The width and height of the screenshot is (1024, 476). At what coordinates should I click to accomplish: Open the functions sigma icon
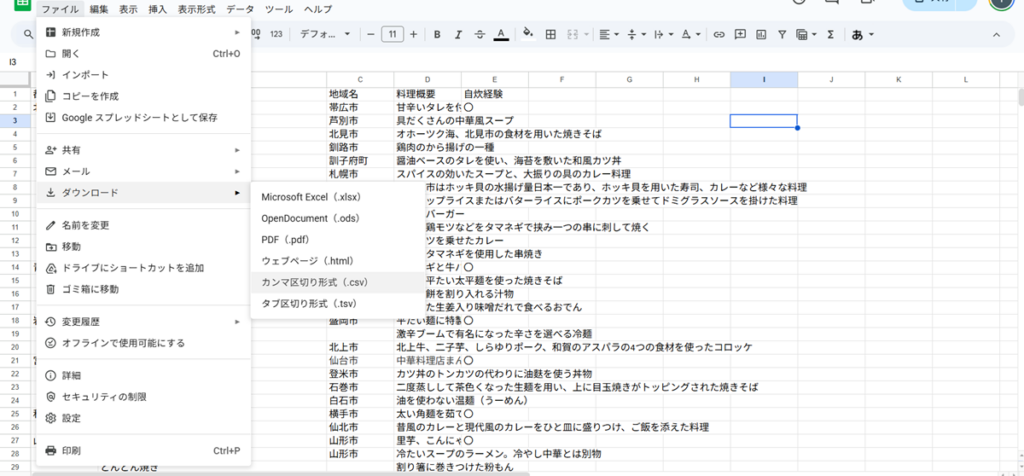829,35
